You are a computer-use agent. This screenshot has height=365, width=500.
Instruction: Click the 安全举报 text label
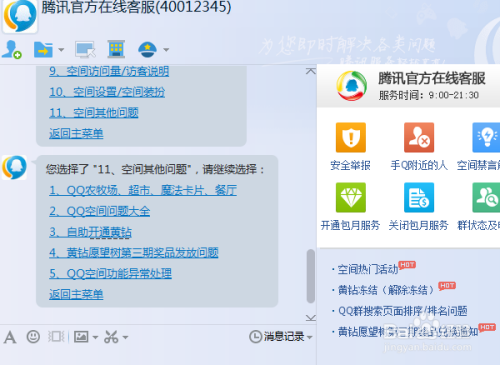[x=351, y=165]
